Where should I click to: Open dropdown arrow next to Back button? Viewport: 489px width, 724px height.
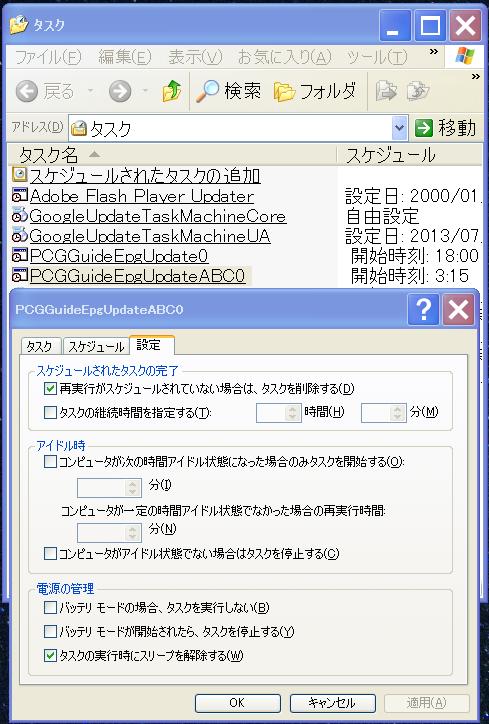(91, 91)
